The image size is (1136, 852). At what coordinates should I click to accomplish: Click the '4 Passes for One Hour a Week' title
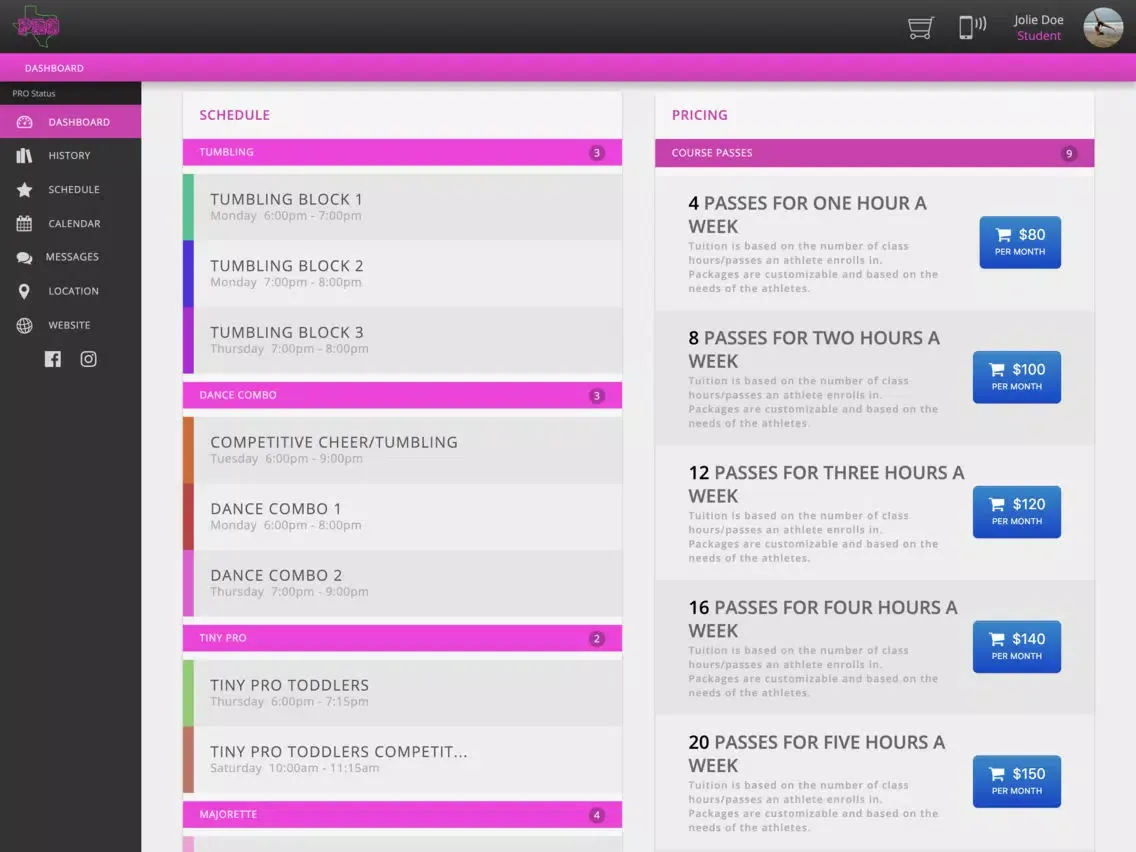click(x=807, y=214)
